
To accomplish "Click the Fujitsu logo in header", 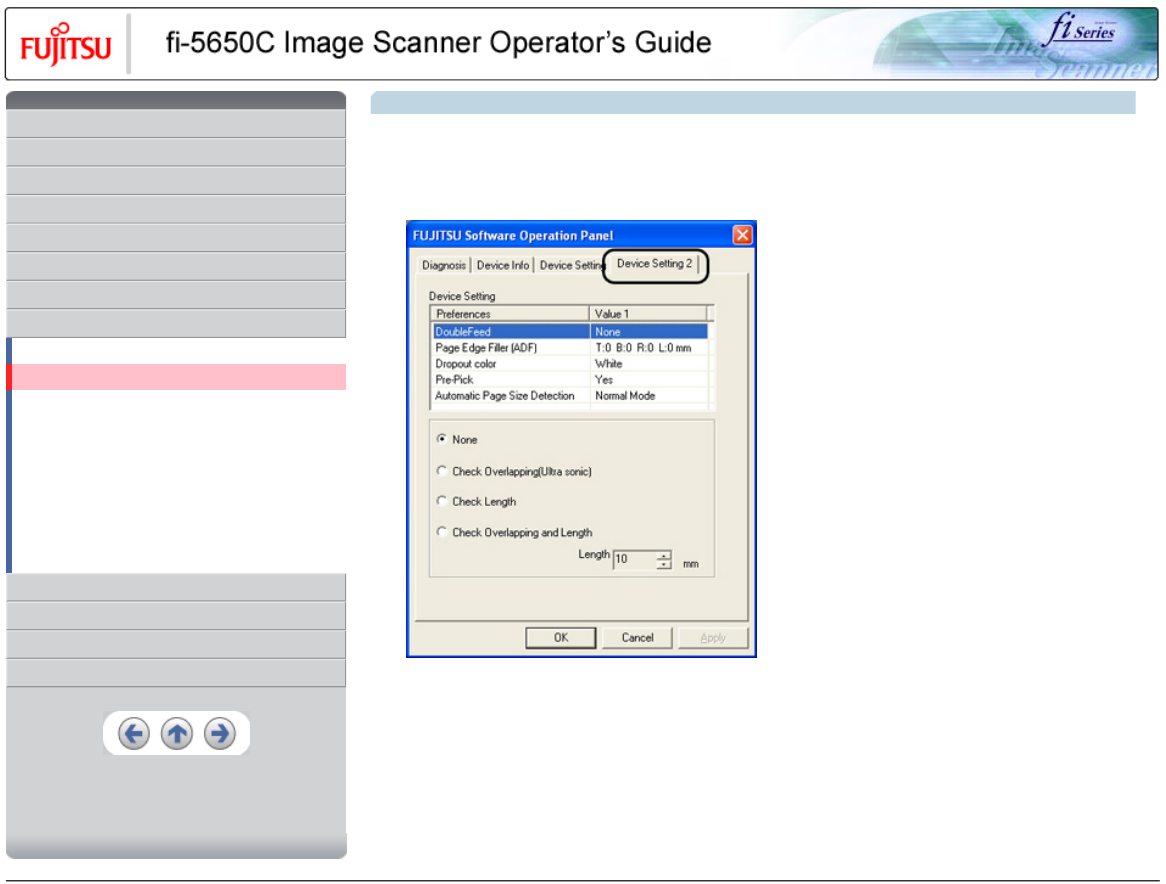I will click(x=66, y=45).
